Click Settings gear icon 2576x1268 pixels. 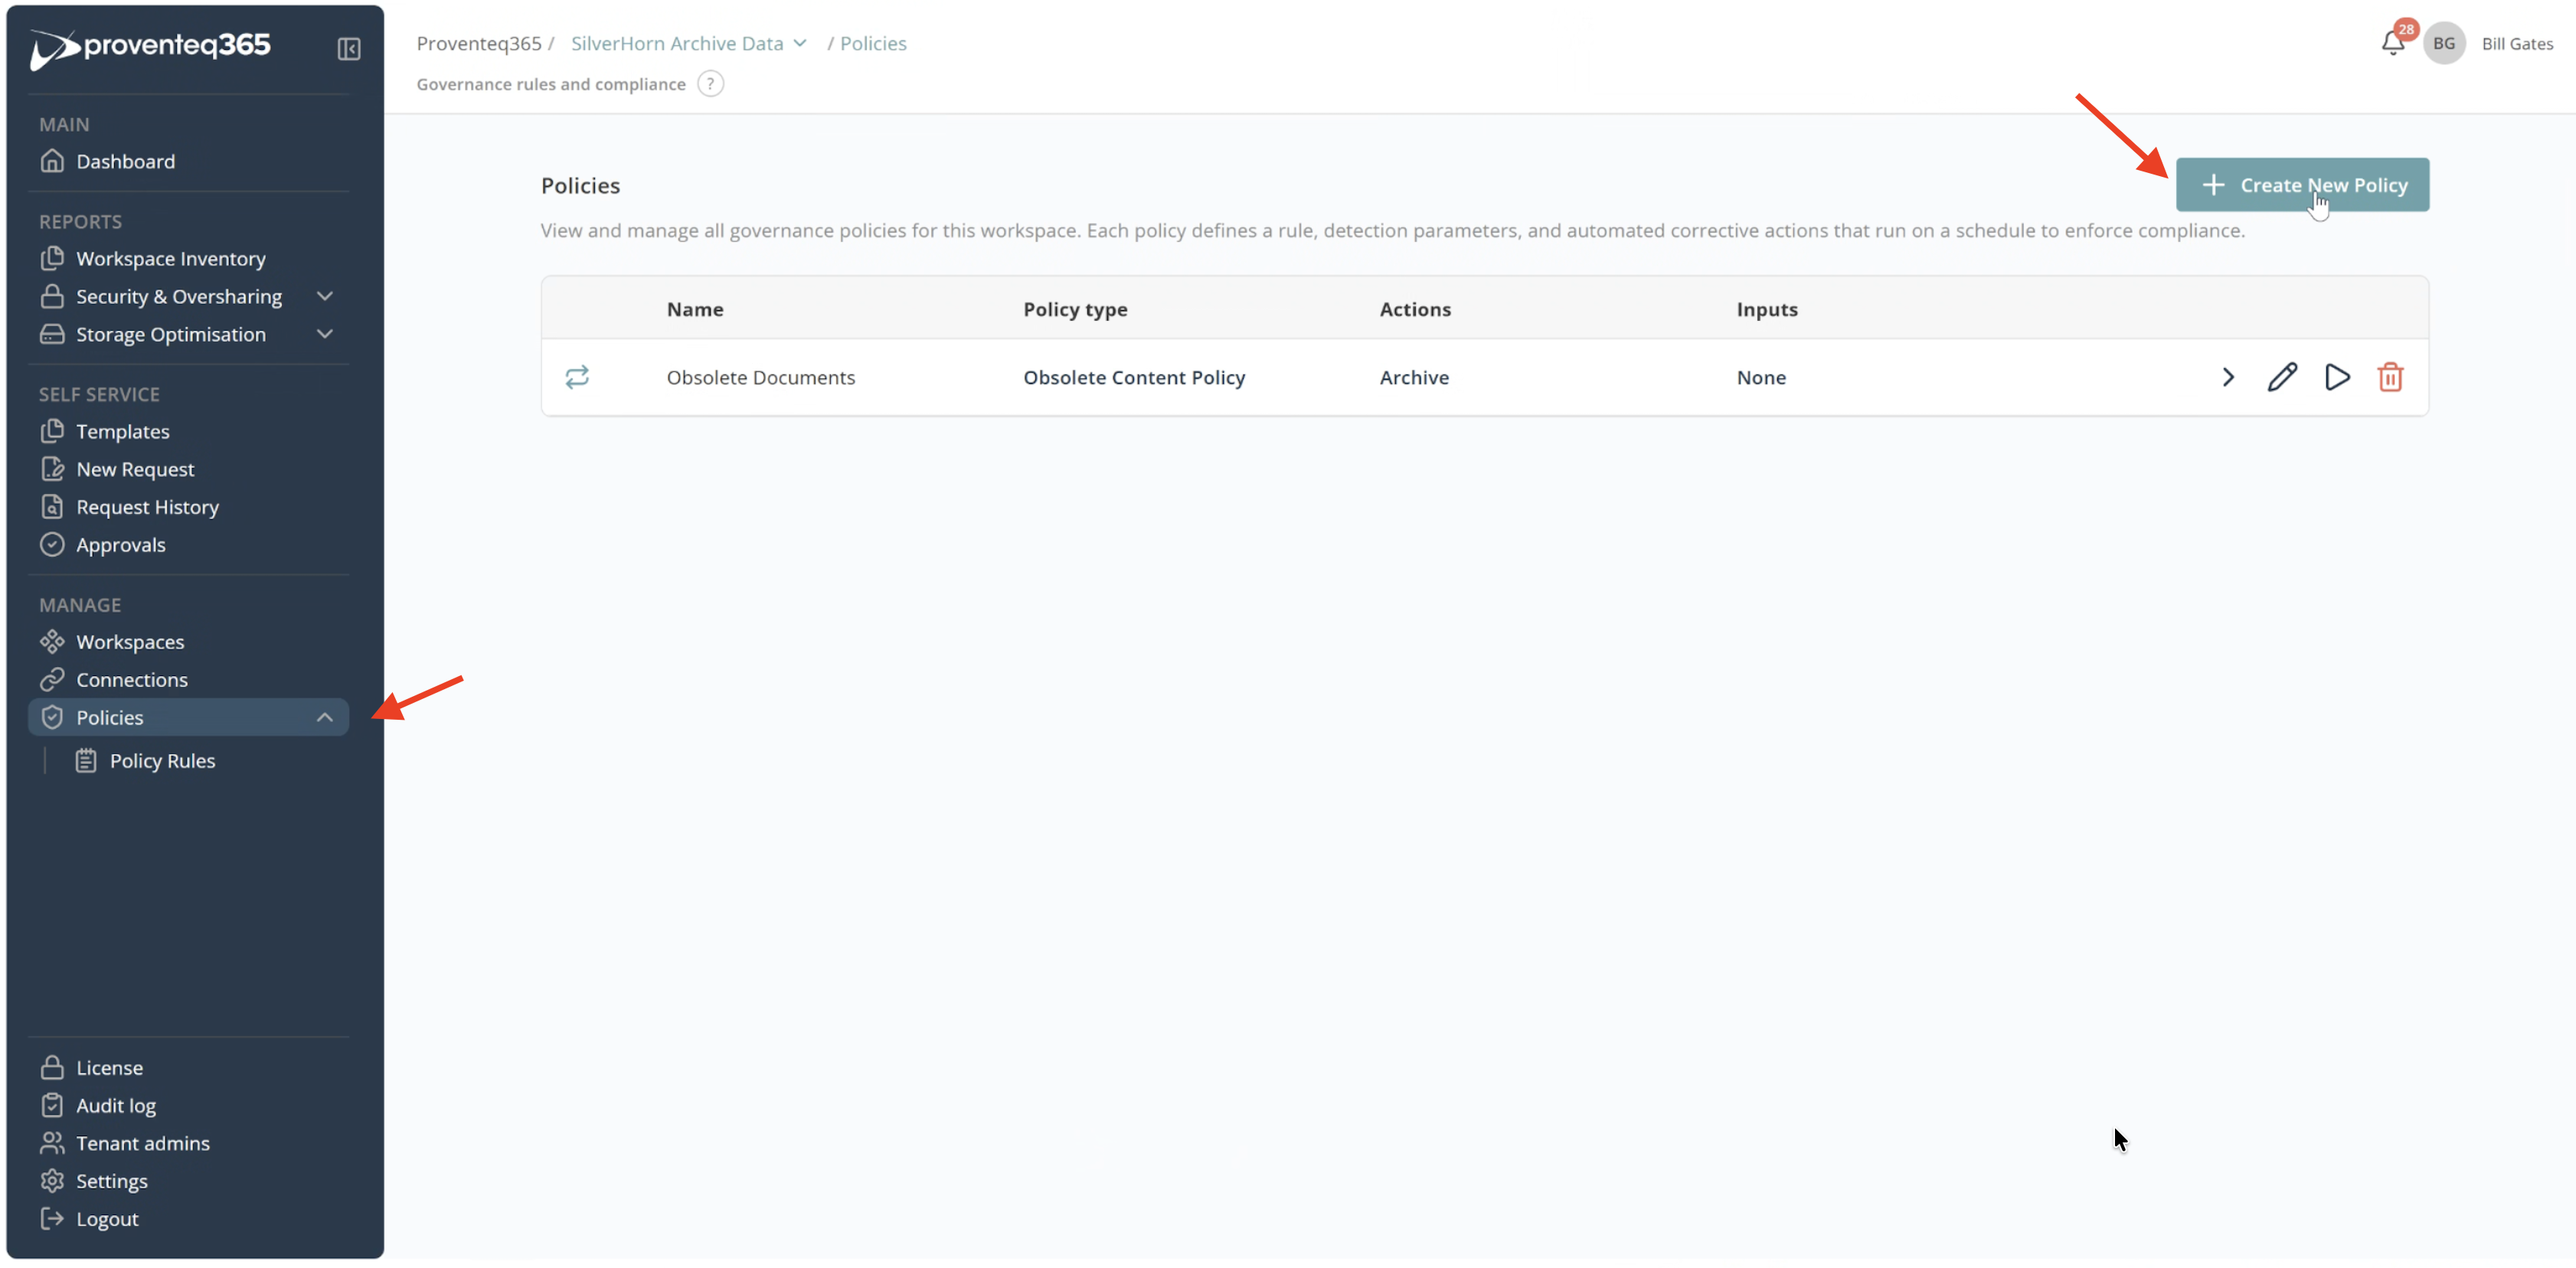pos(52,1181)
